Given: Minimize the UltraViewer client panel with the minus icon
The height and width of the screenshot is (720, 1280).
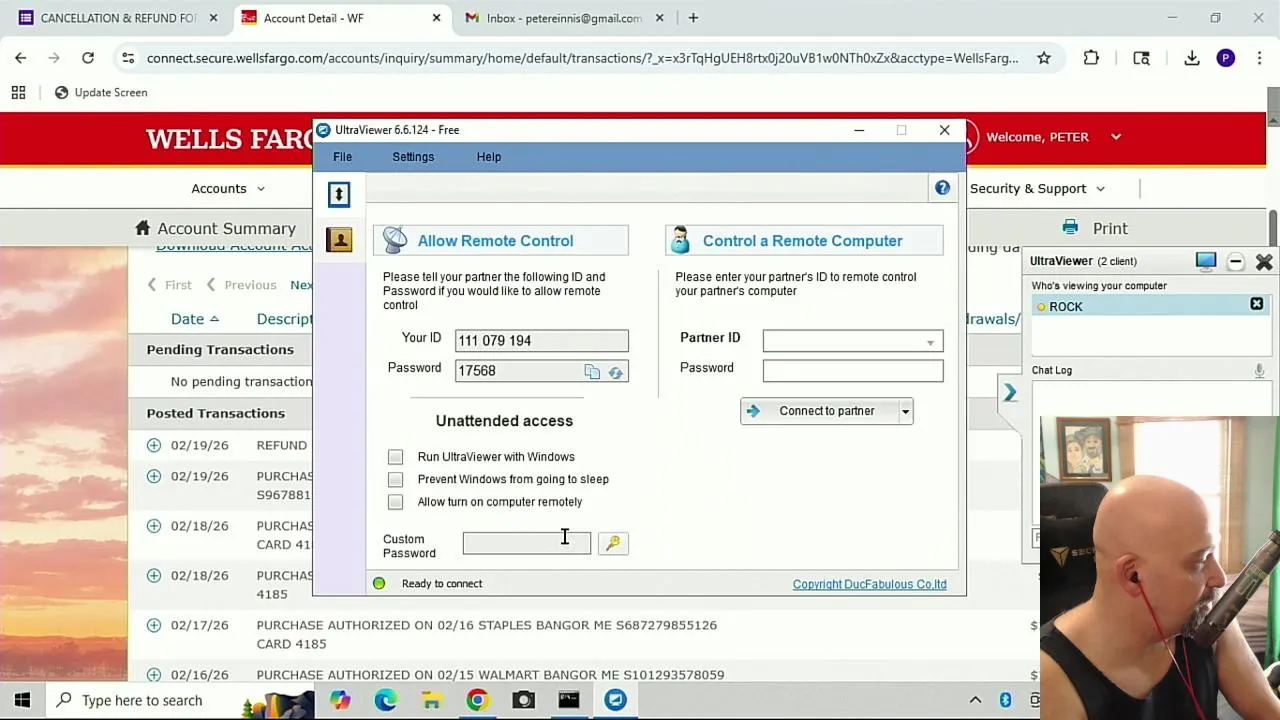Looking at the screenshot, I should [x=1236, y=262].
